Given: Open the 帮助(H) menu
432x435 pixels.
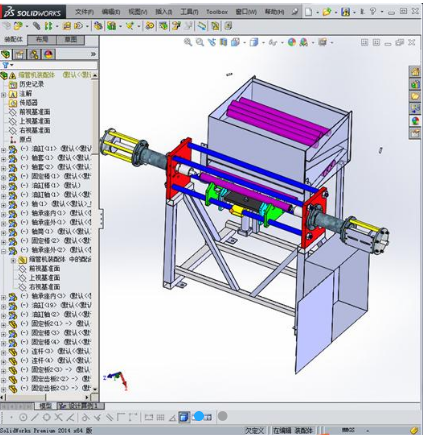Looking at the screenshot, I should click(x=274, y=12).
